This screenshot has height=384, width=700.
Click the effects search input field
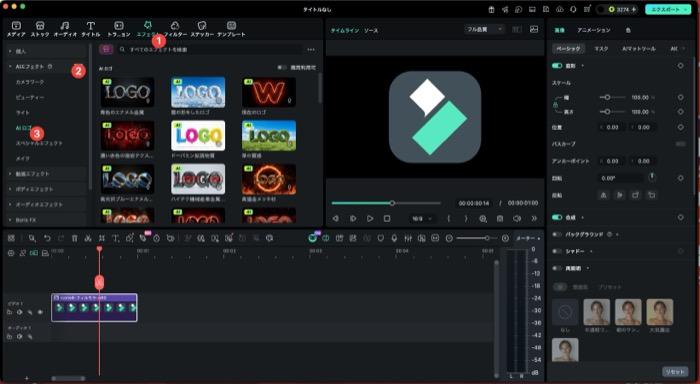pyautogui.click(x=211, y=50)
